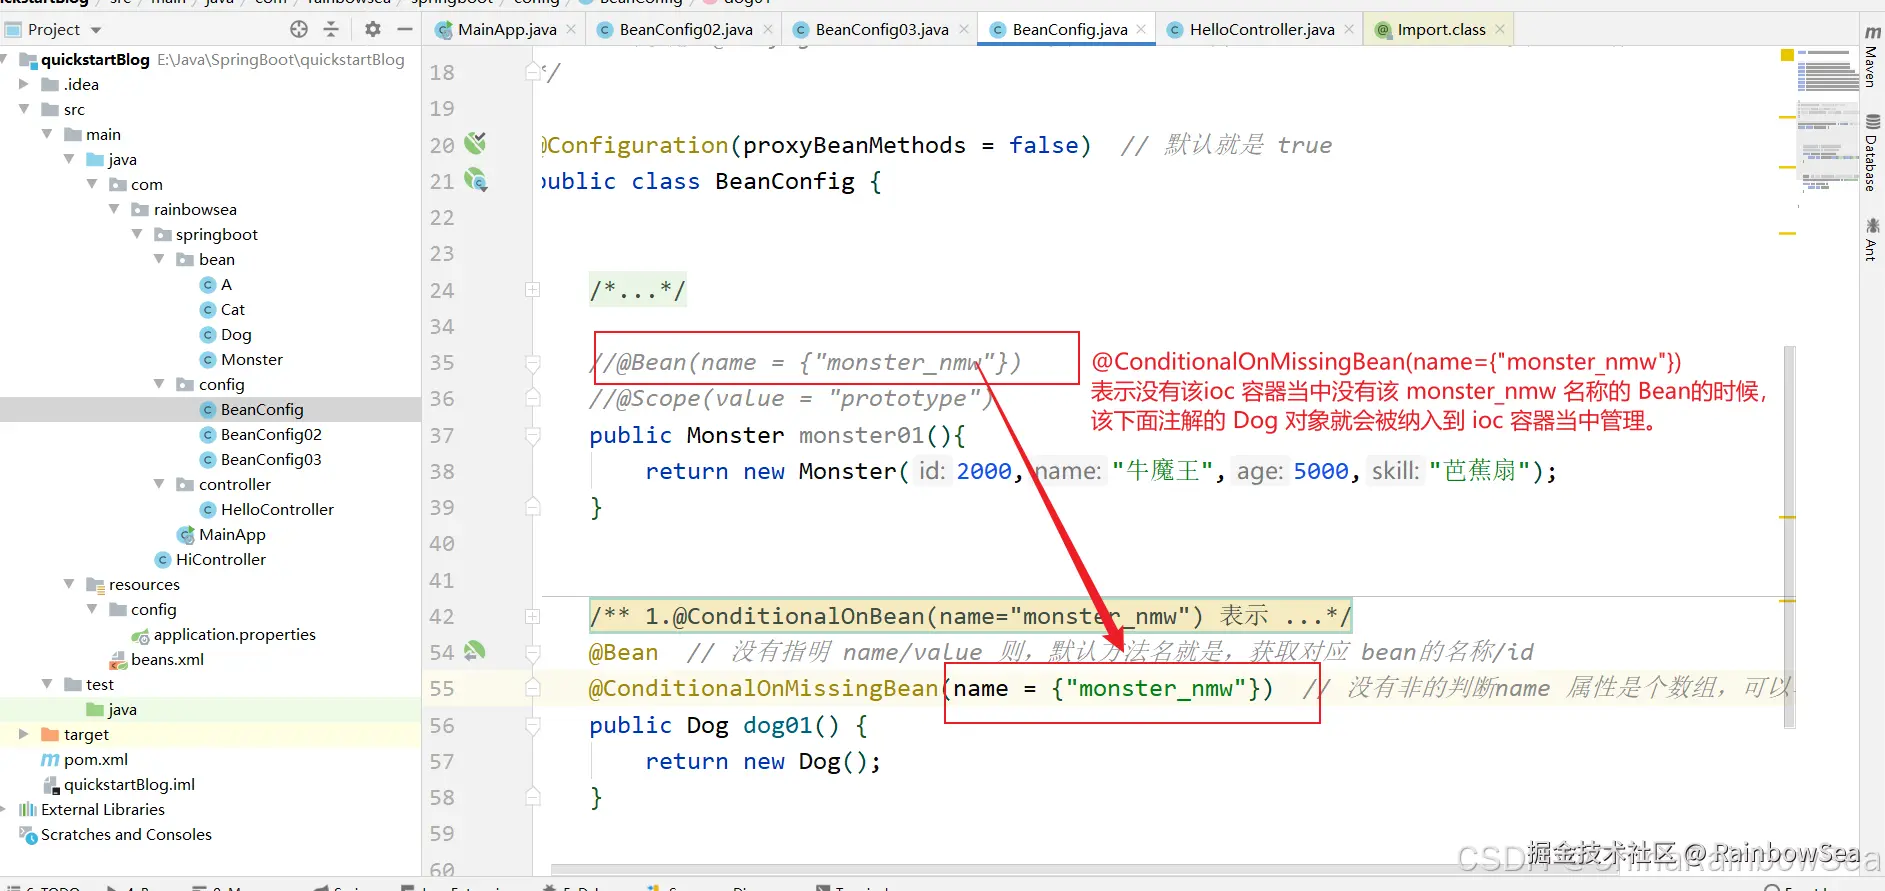Collapse the resources folder arrow
Viewport: 1885px width, 891px height.
click(69, 584)
